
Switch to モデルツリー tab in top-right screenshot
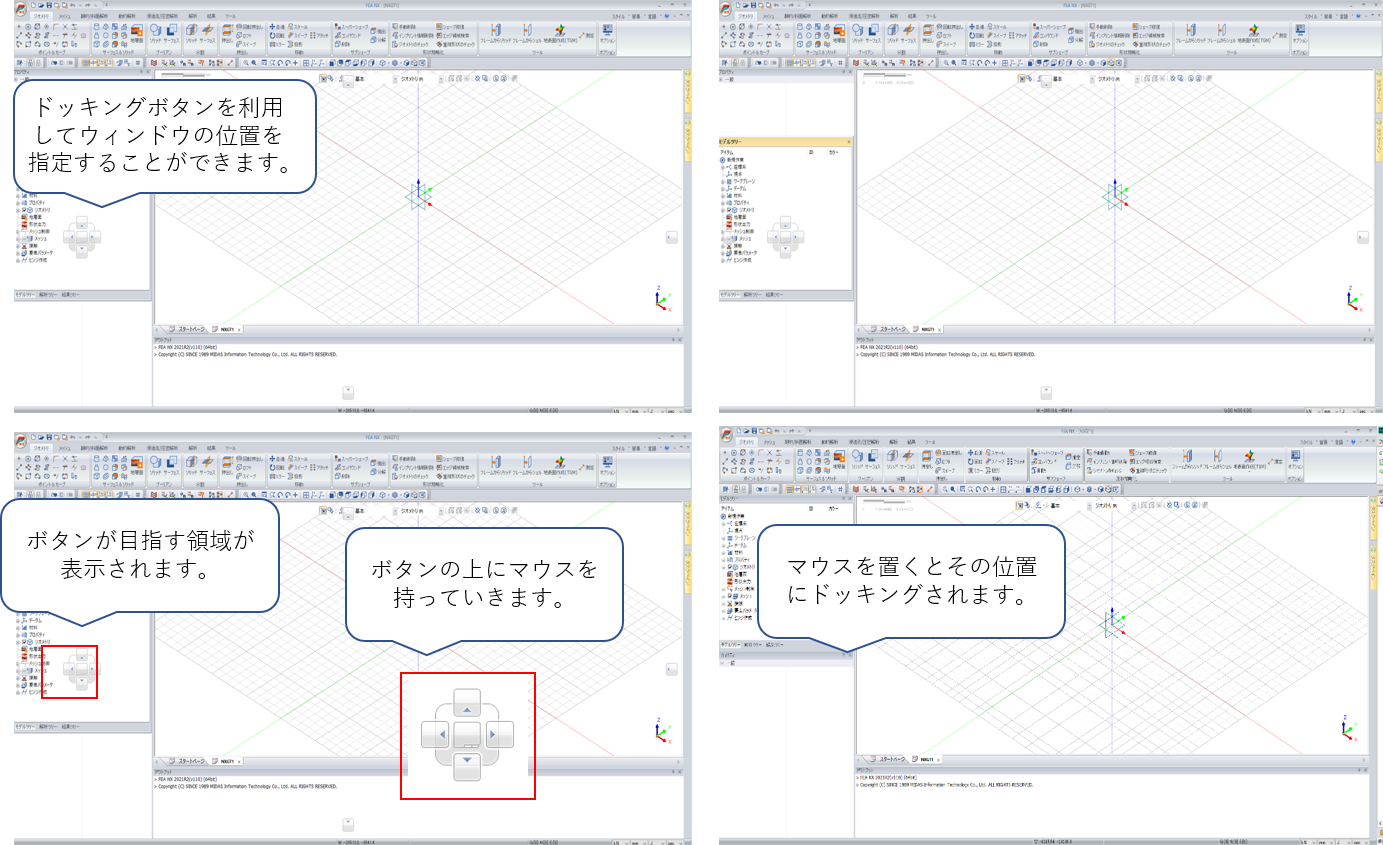coord(731,295)
